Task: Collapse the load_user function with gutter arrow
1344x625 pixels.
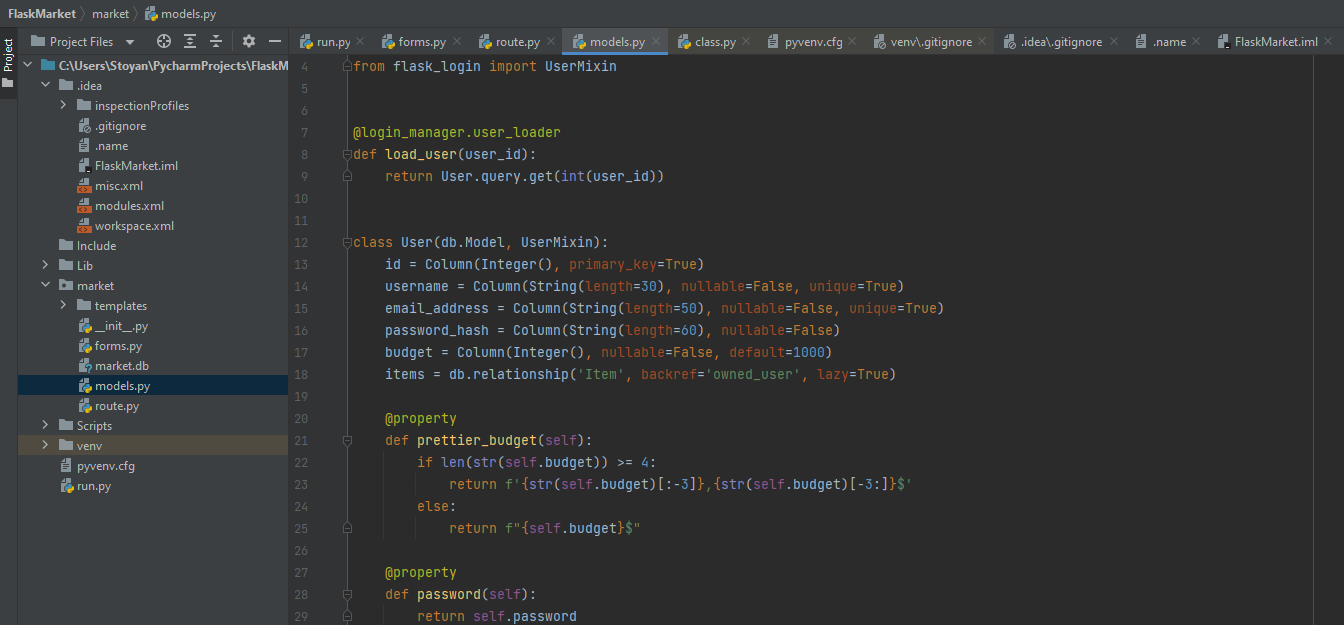Action: coord(347,154)
